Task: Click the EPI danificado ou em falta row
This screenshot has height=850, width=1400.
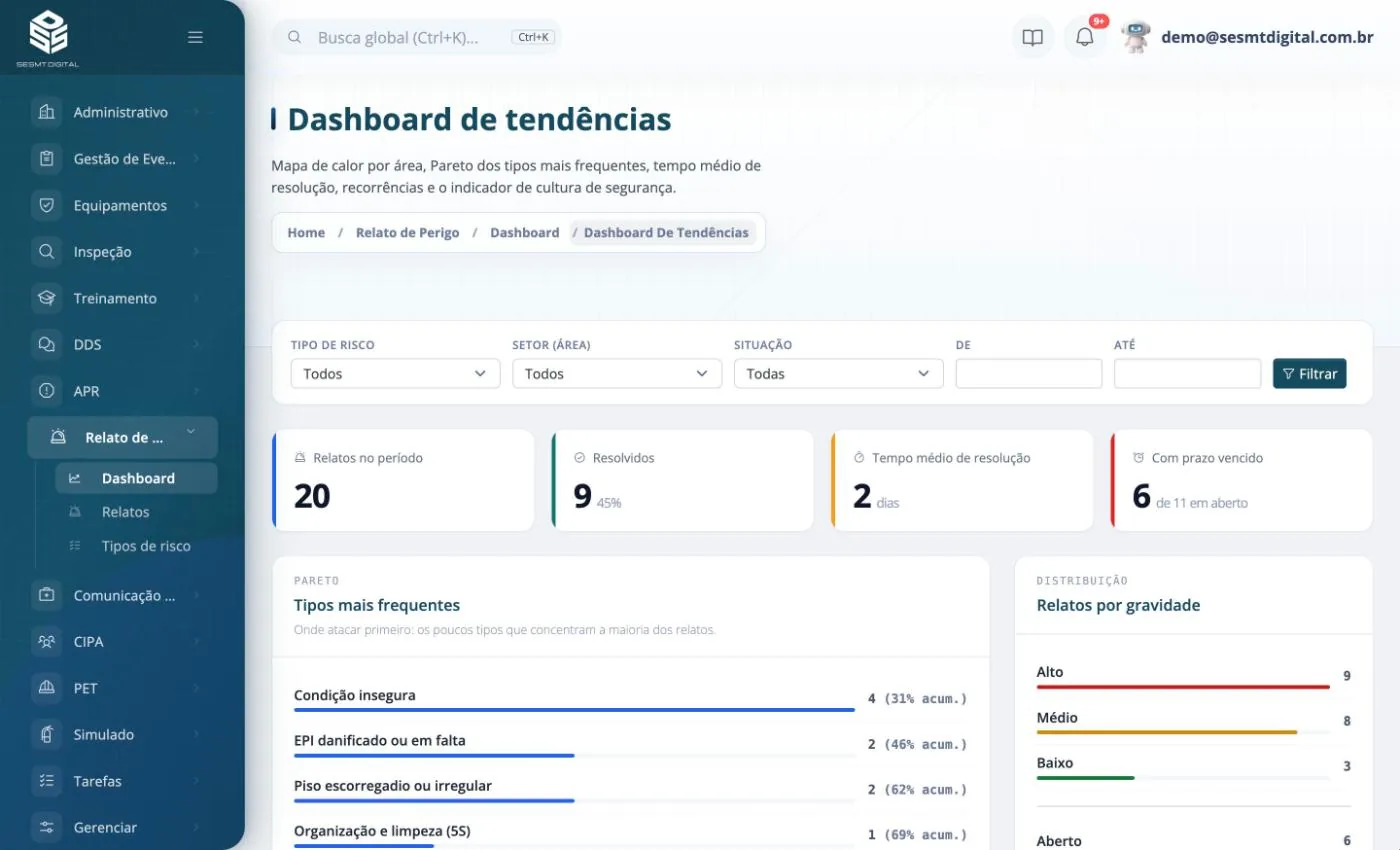Action: tap(630, 745)
